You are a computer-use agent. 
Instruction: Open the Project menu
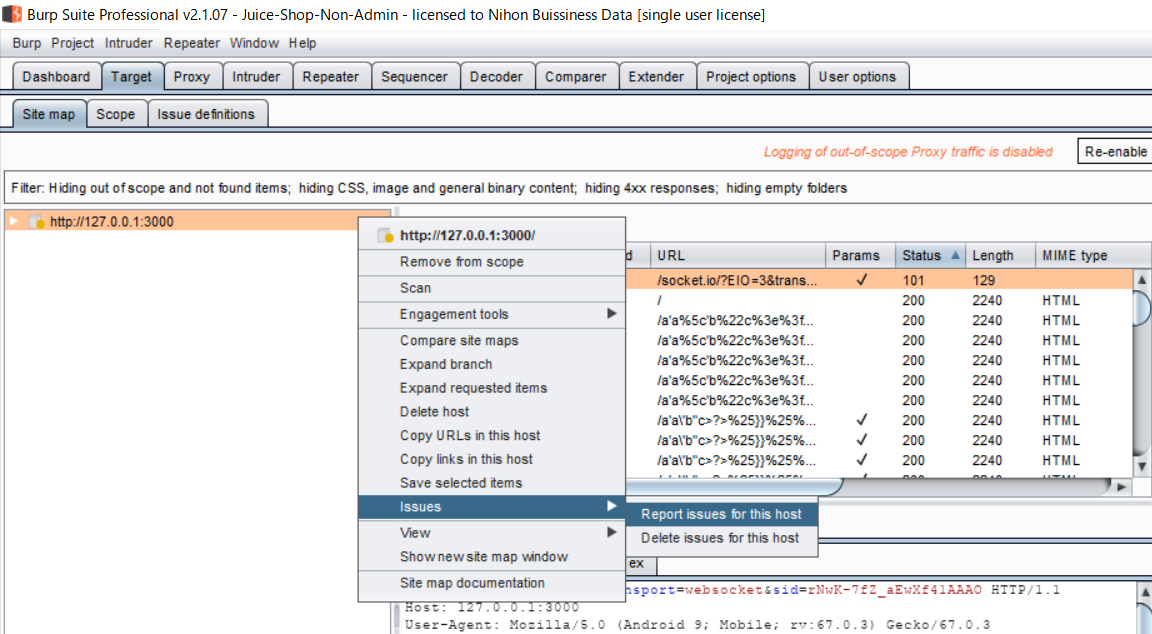[x=72, y=43]
